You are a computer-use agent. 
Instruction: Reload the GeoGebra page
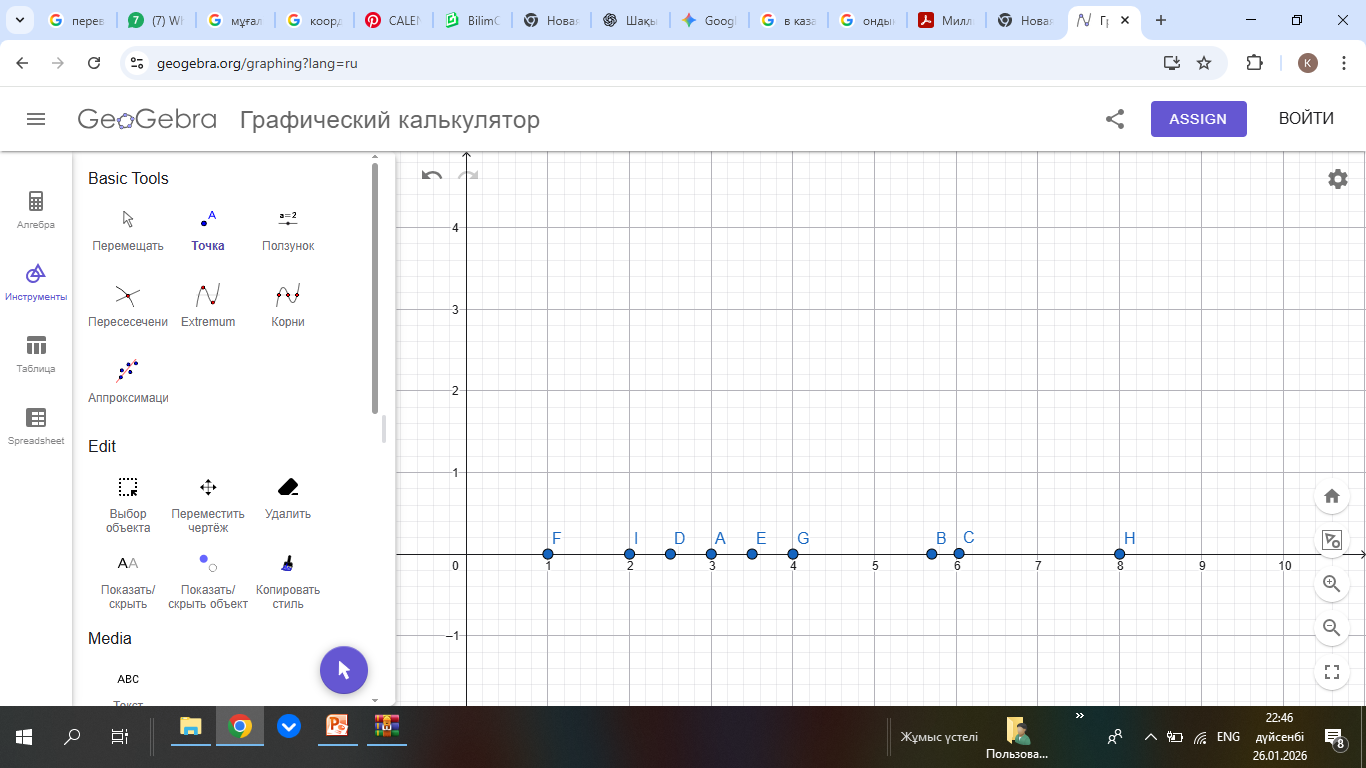tap(94, 63)
